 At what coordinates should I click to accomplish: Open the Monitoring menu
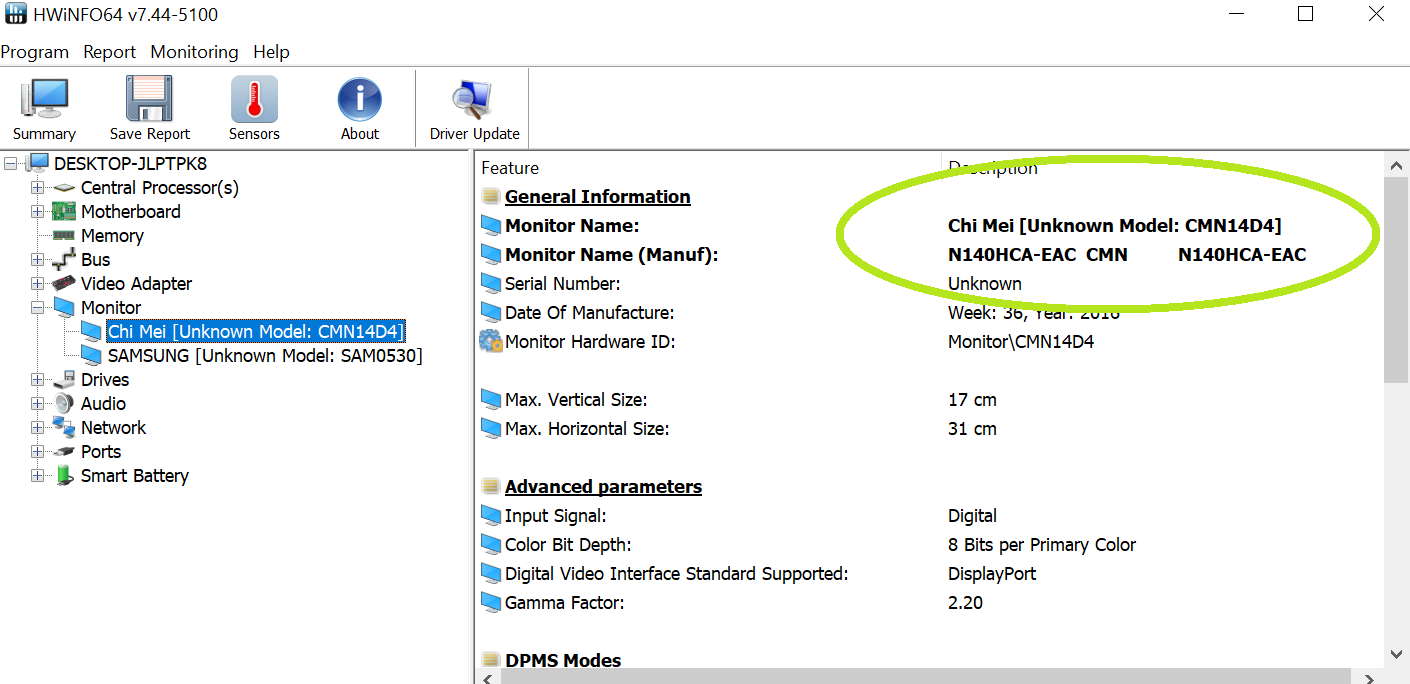(194, 52)
